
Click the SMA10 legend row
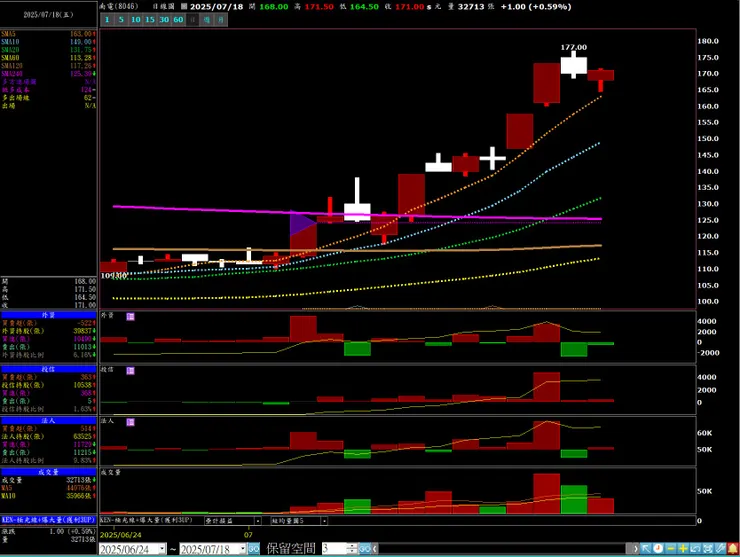48,42
